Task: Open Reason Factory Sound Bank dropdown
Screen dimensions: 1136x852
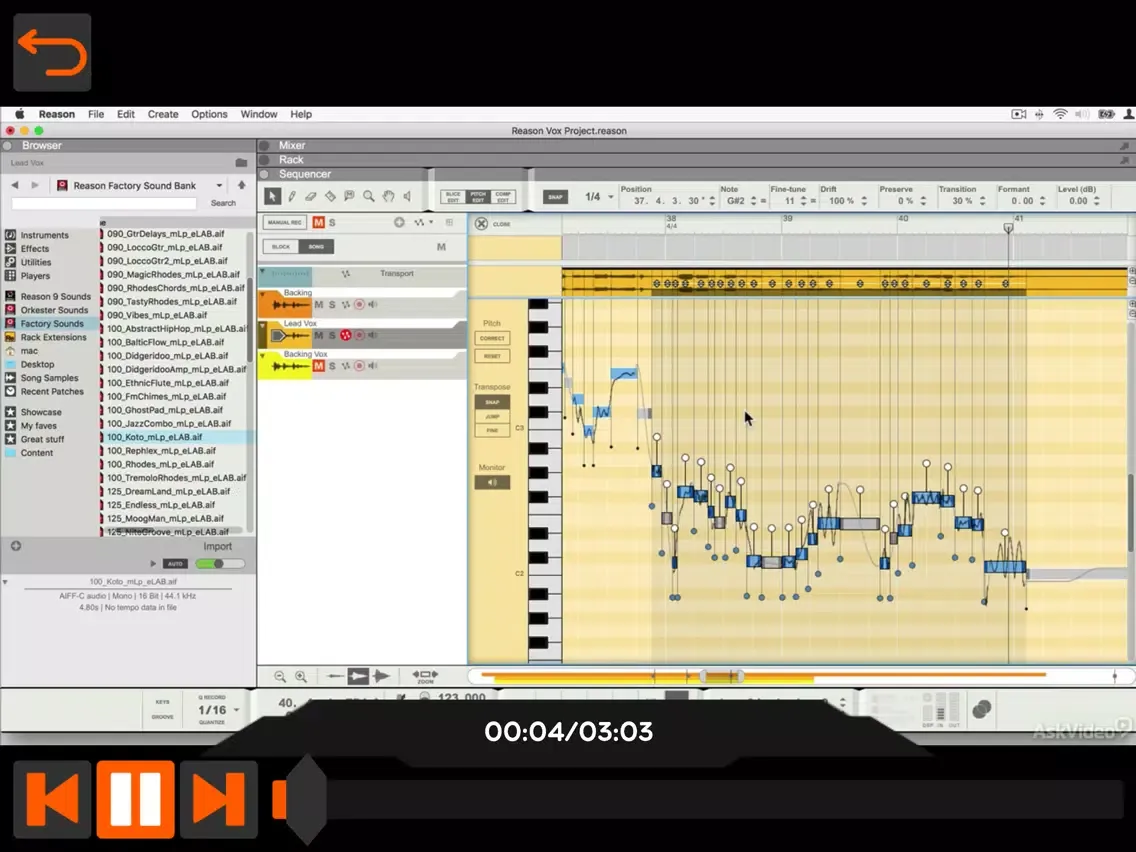Action: coord(220,185)
